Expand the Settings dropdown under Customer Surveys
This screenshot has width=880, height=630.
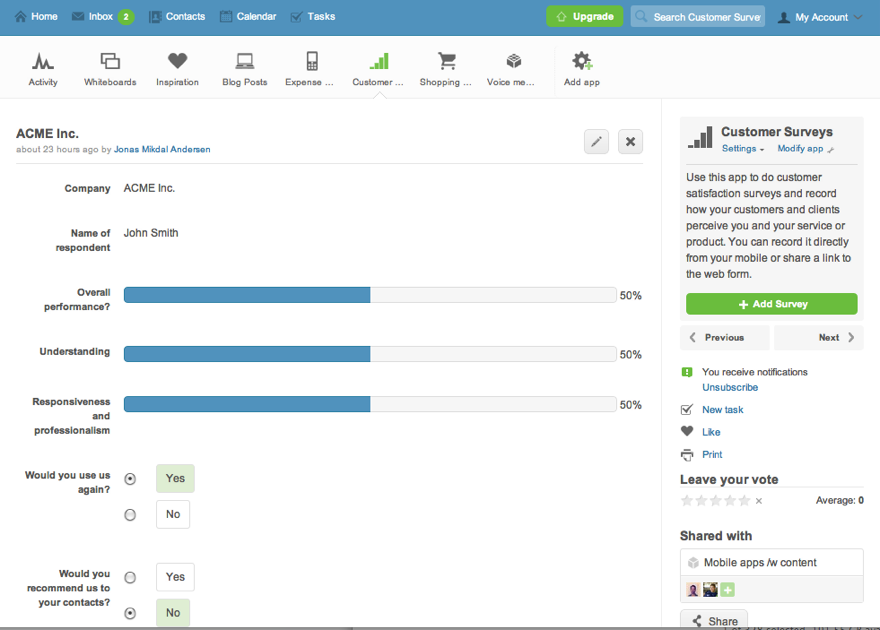click(743, 149)
